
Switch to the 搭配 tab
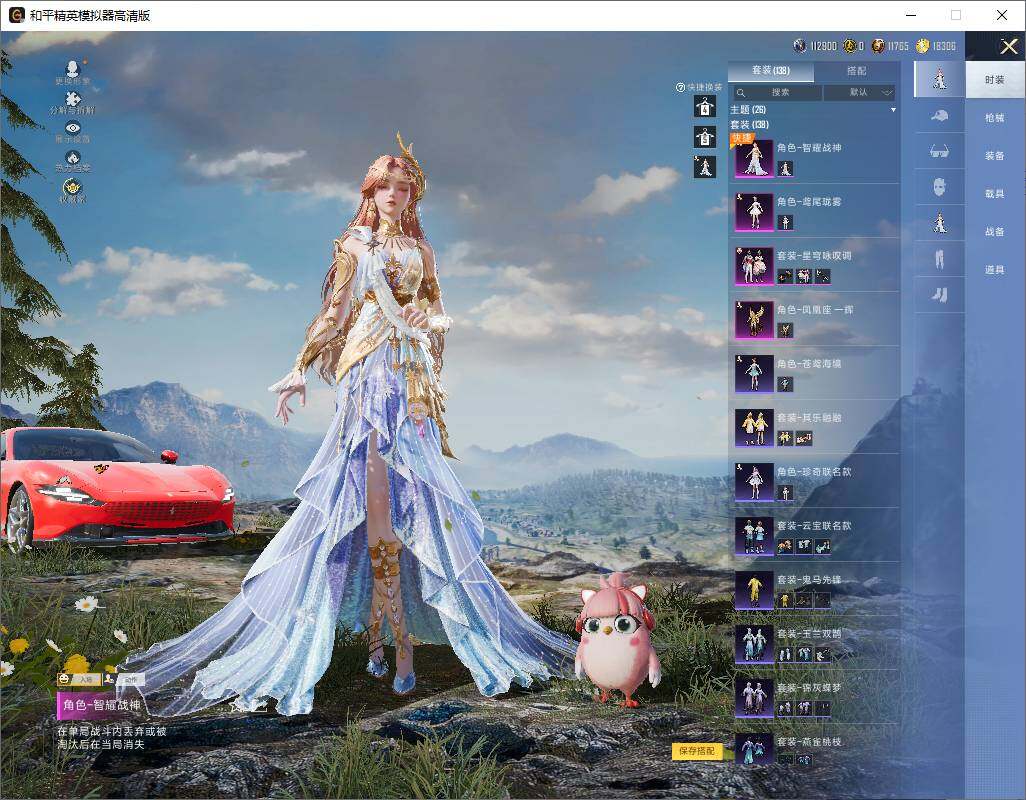pyautogui.click(x=856, y=70)
